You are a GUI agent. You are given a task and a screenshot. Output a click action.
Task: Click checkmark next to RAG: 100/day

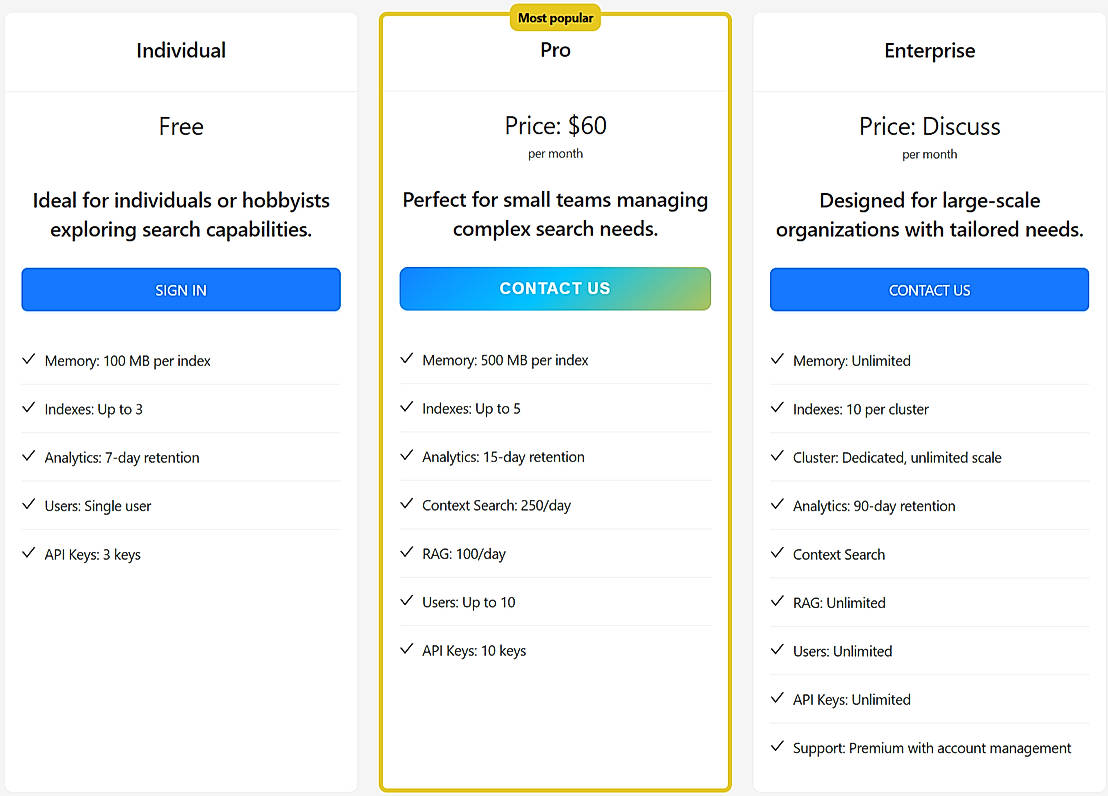click(406, 553)
